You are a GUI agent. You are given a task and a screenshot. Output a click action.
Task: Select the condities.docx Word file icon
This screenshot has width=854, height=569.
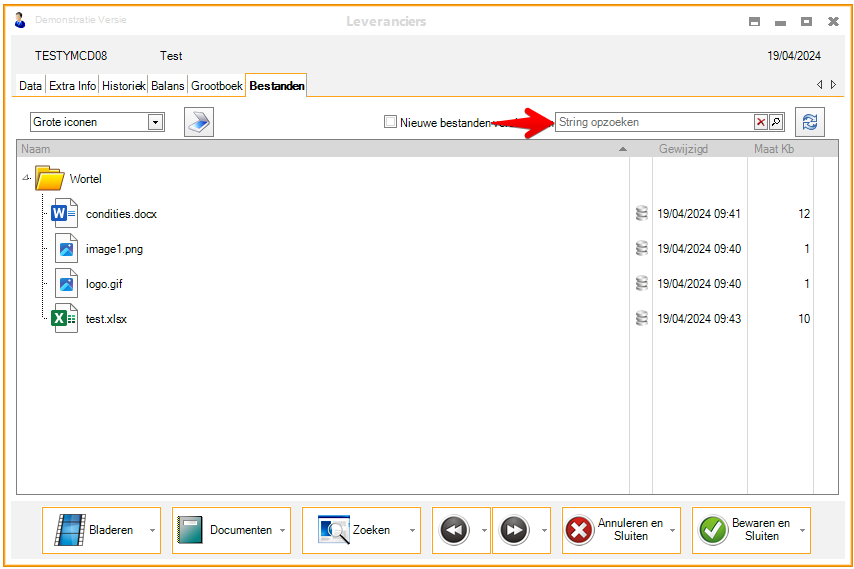[x=64, y=214]
